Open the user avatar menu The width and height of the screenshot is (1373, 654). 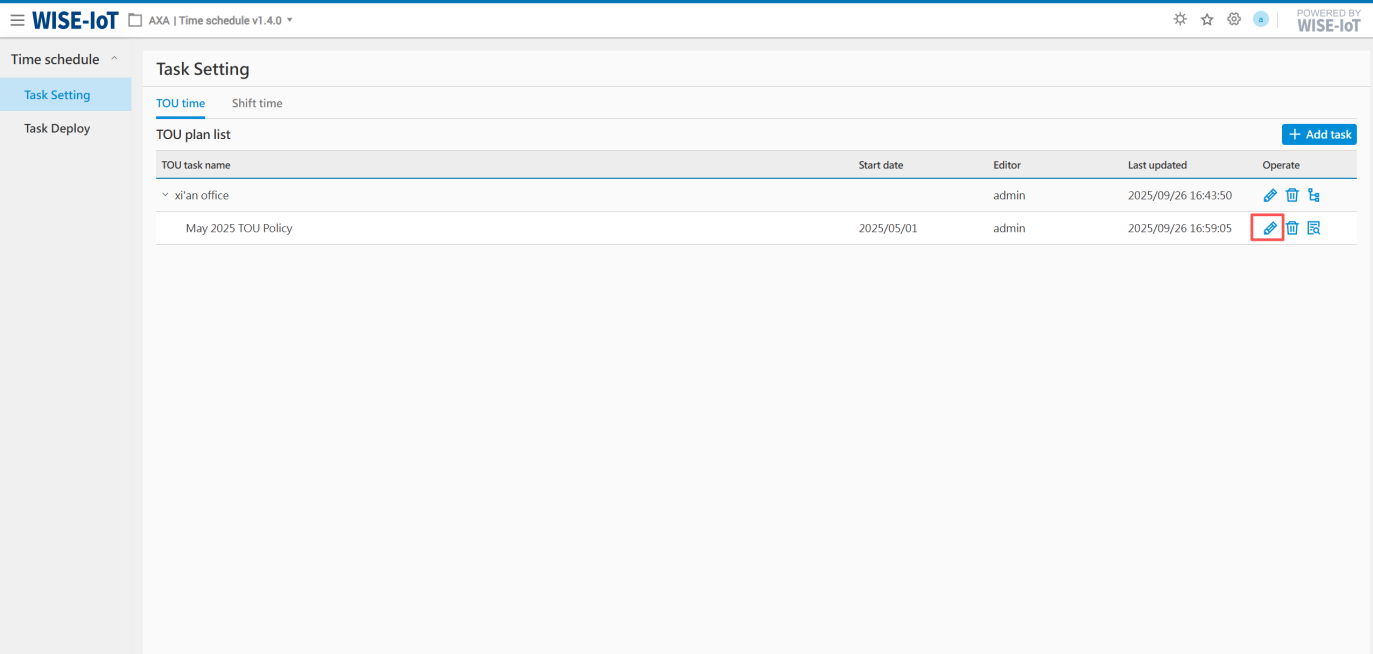click(1261, 19)
